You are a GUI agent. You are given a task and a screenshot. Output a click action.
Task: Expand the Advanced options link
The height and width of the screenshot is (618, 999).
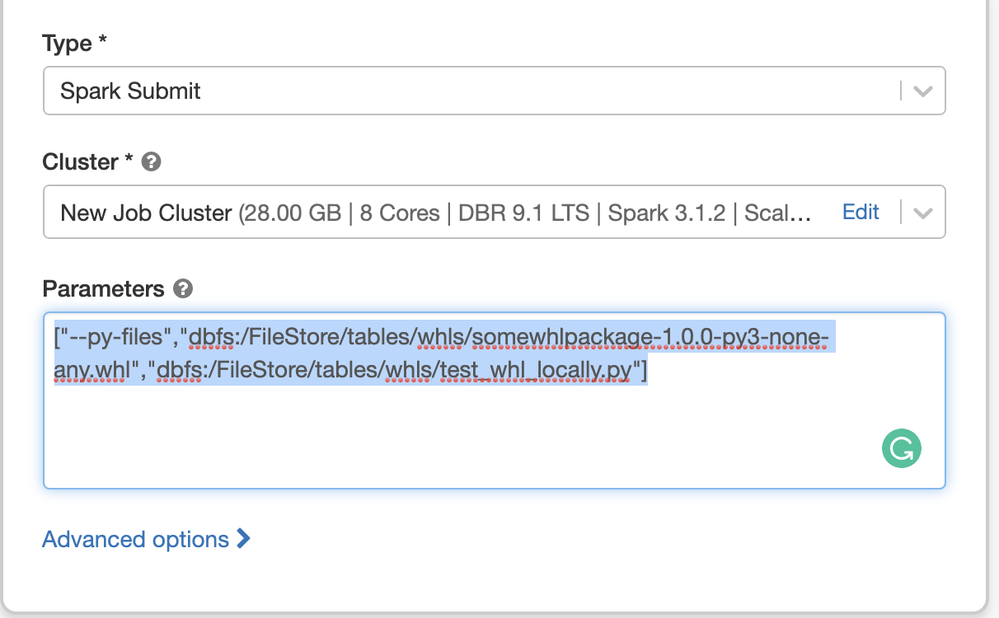pyautogui.click(x=136, y=540)
